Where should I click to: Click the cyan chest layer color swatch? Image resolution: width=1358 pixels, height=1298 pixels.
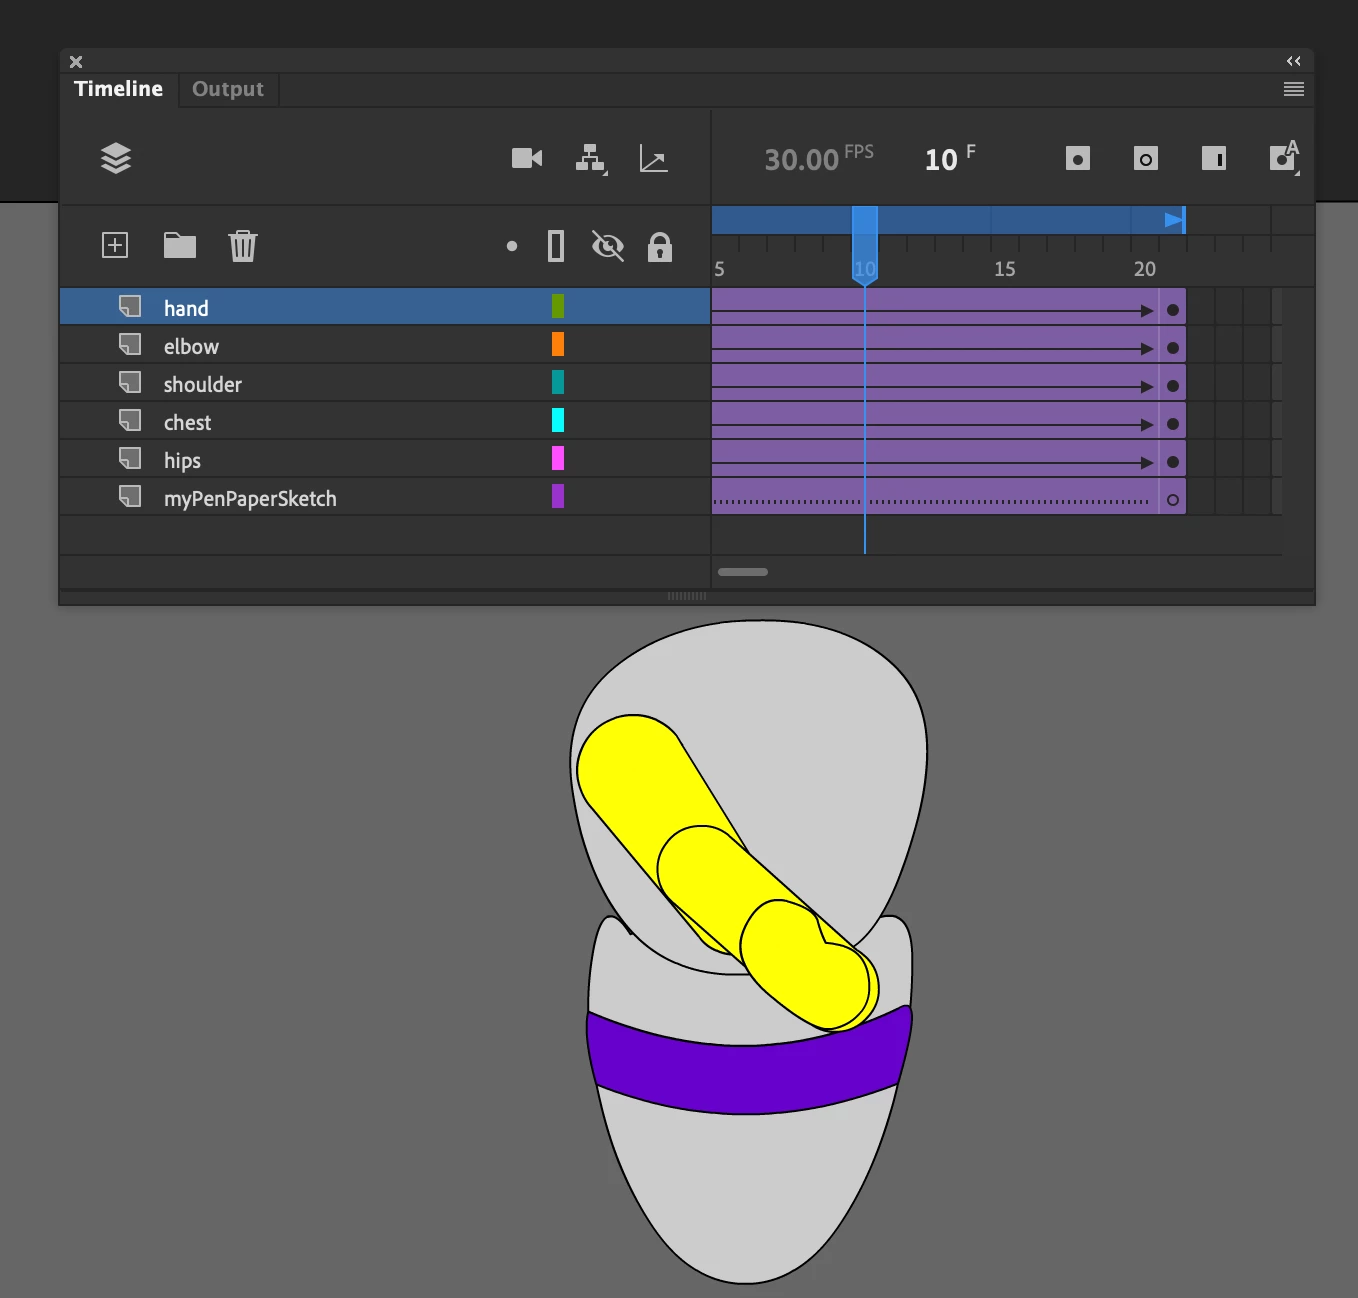click(558, 420)
